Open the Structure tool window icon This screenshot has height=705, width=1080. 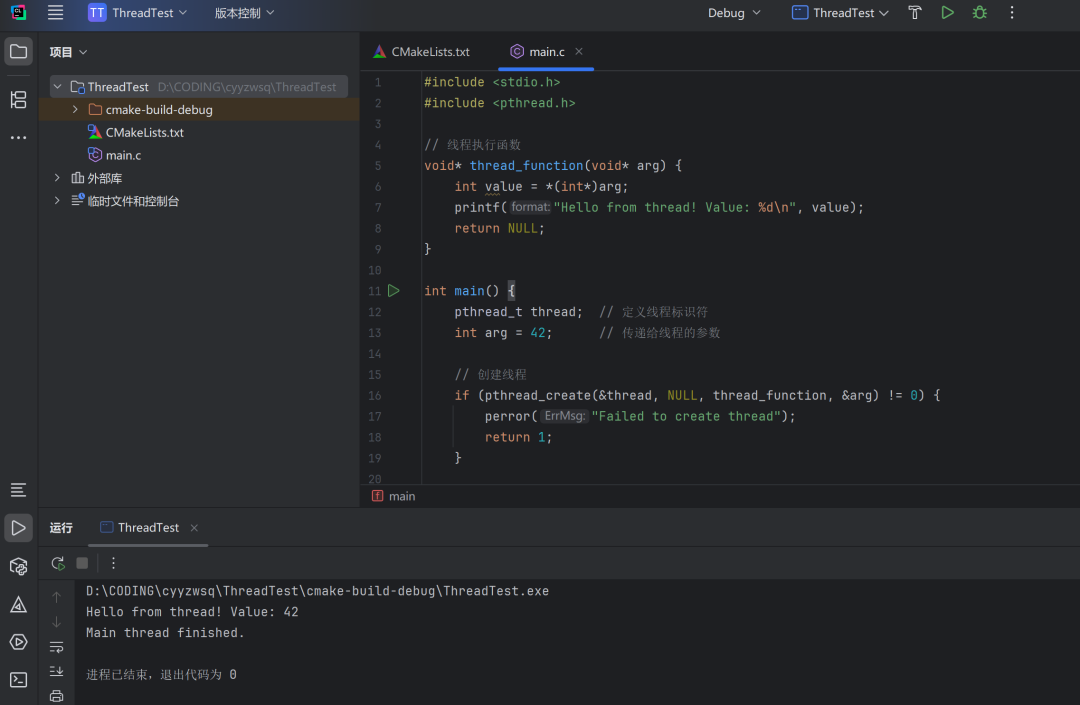[18, 99]
